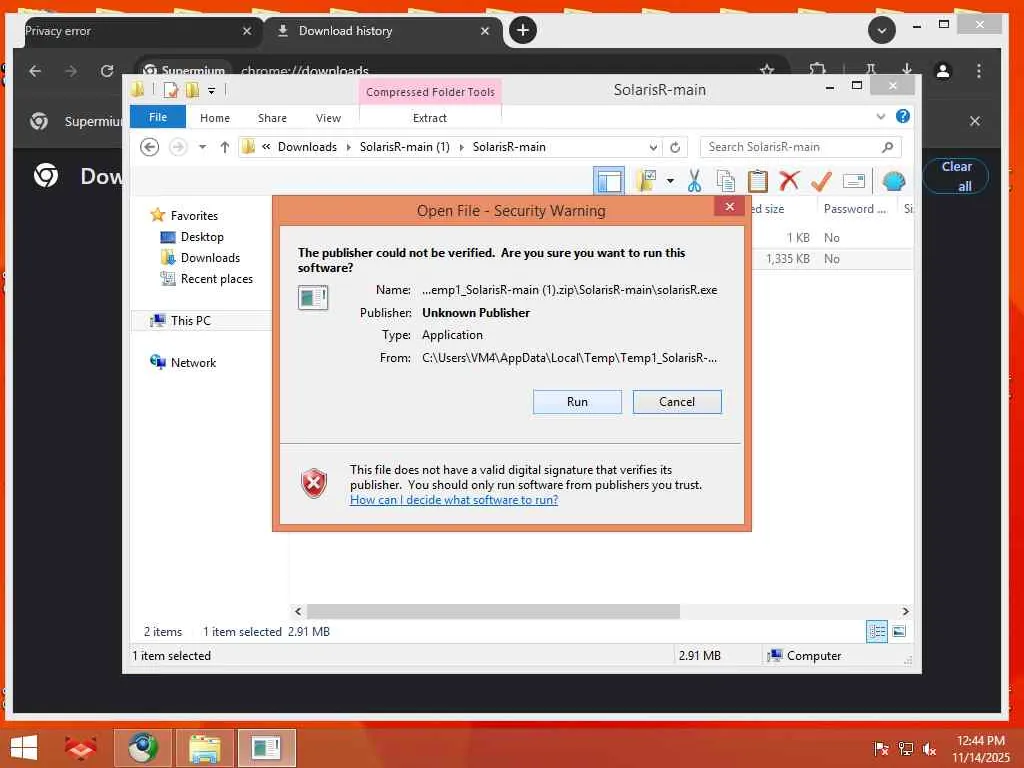Toggle the preview pane layout icon
This screenshot has height=768, width=1024.
(609, 181)
